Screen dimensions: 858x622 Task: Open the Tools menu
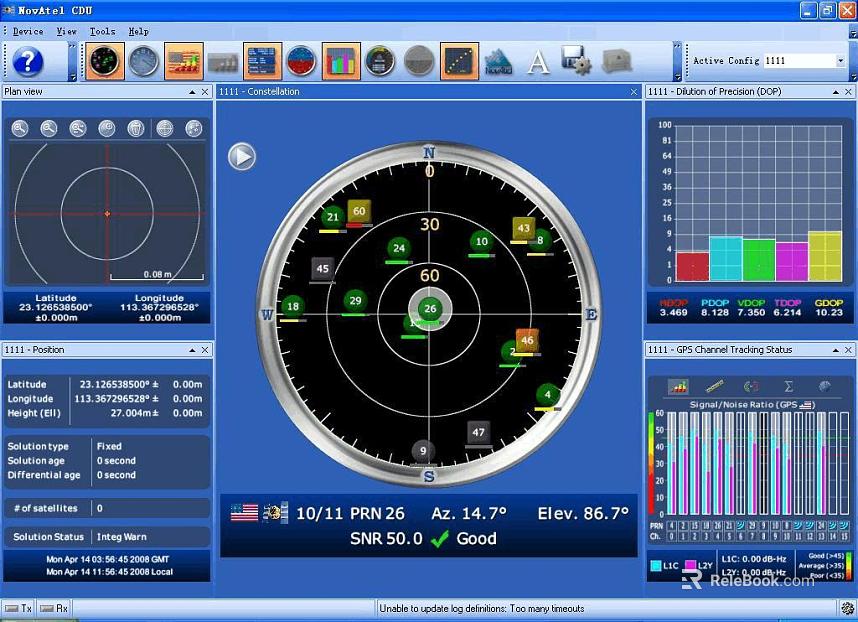click(102, 31)
